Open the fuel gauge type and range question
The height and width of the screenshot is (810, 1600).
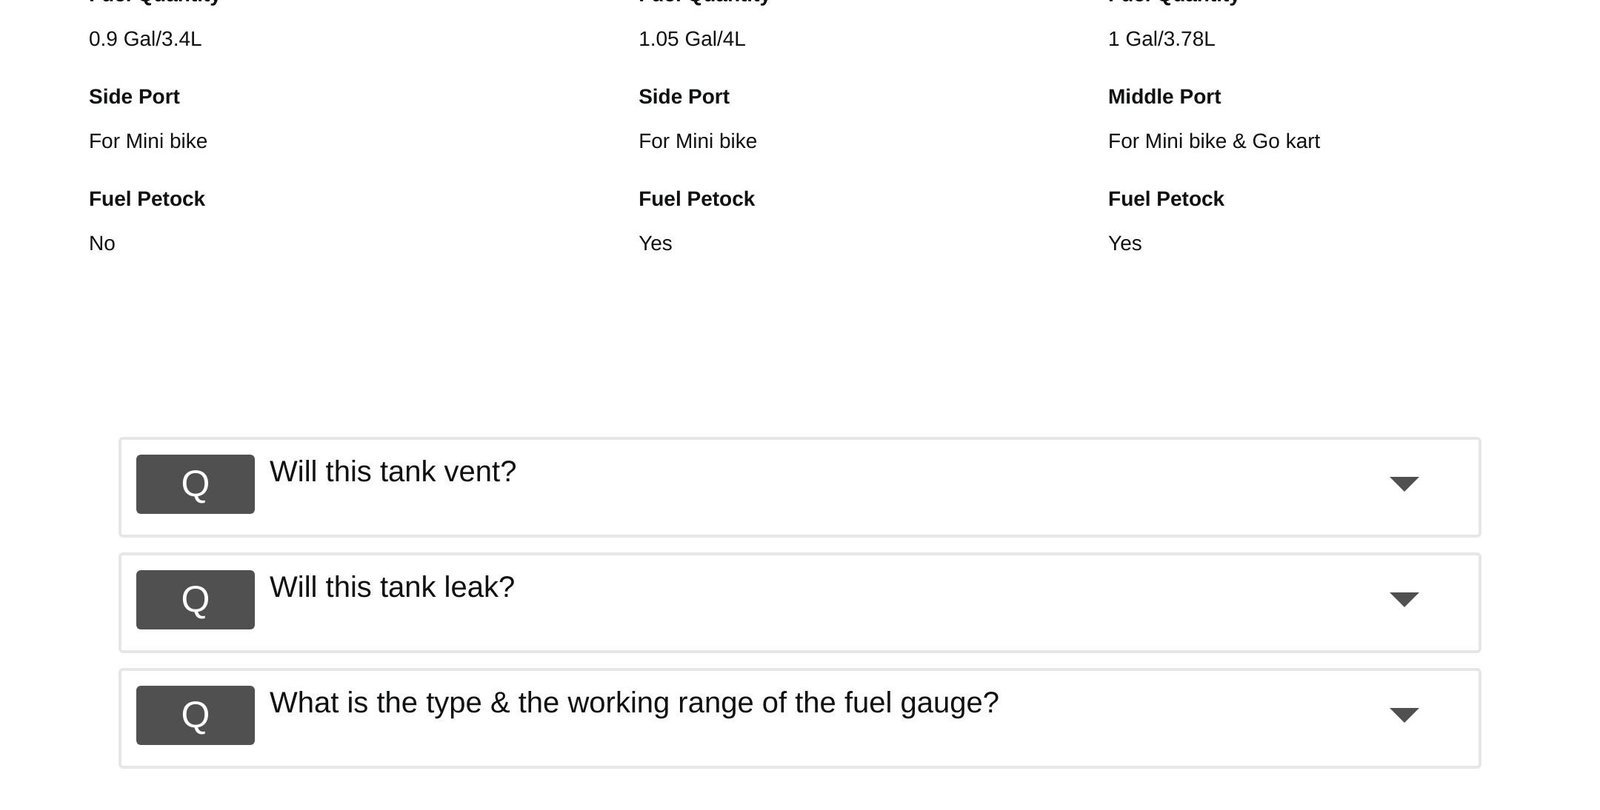(x=634, y=703)
